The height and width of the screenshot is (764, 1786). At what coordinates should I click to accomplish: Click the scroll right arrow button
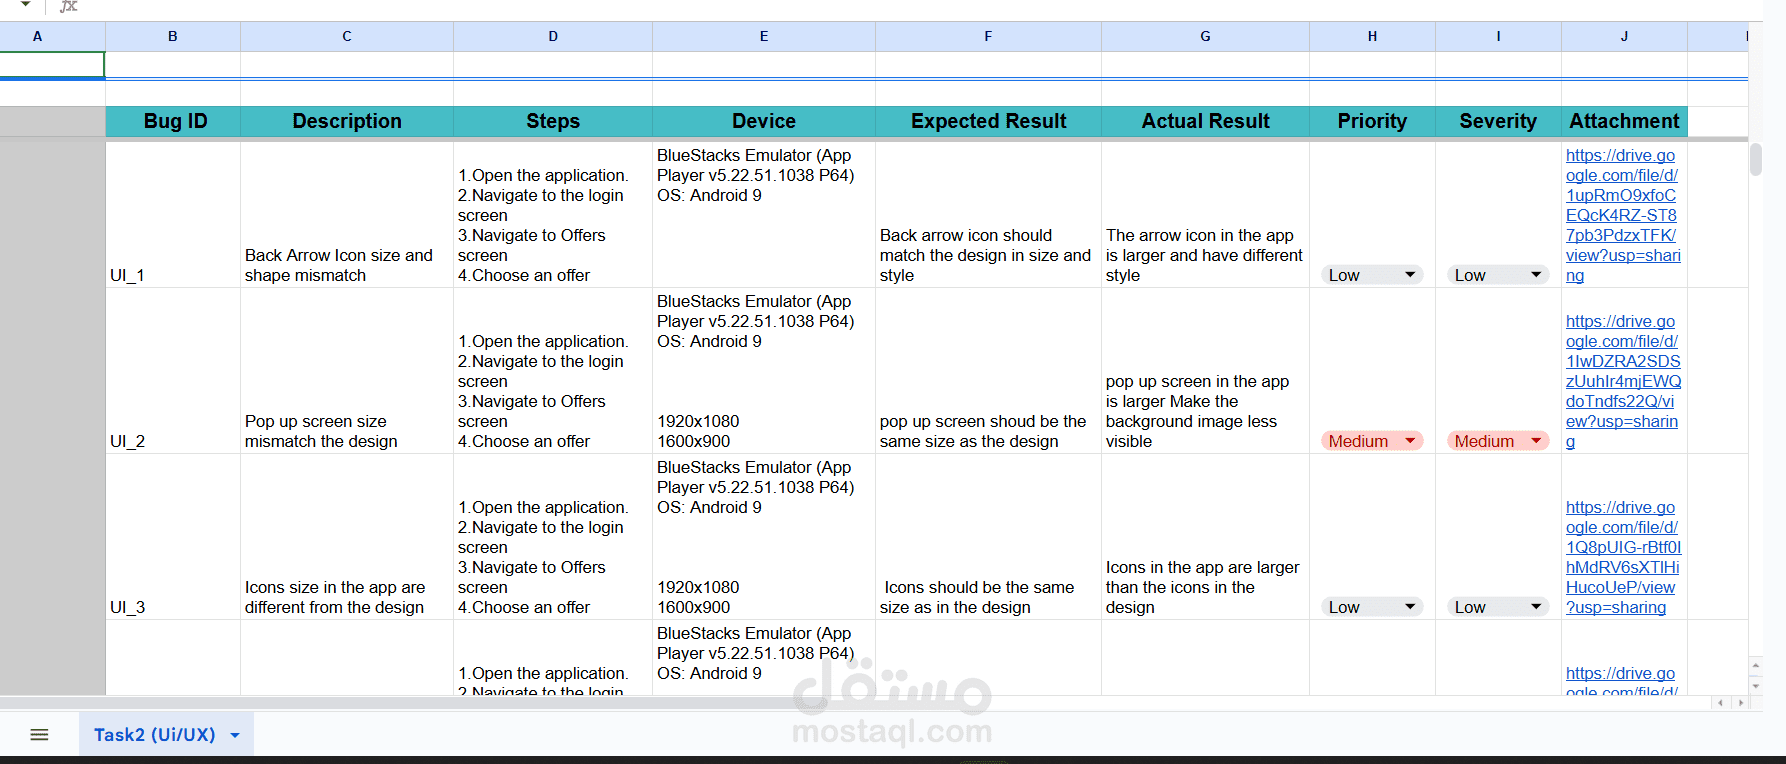click(x=1741, y=703)
